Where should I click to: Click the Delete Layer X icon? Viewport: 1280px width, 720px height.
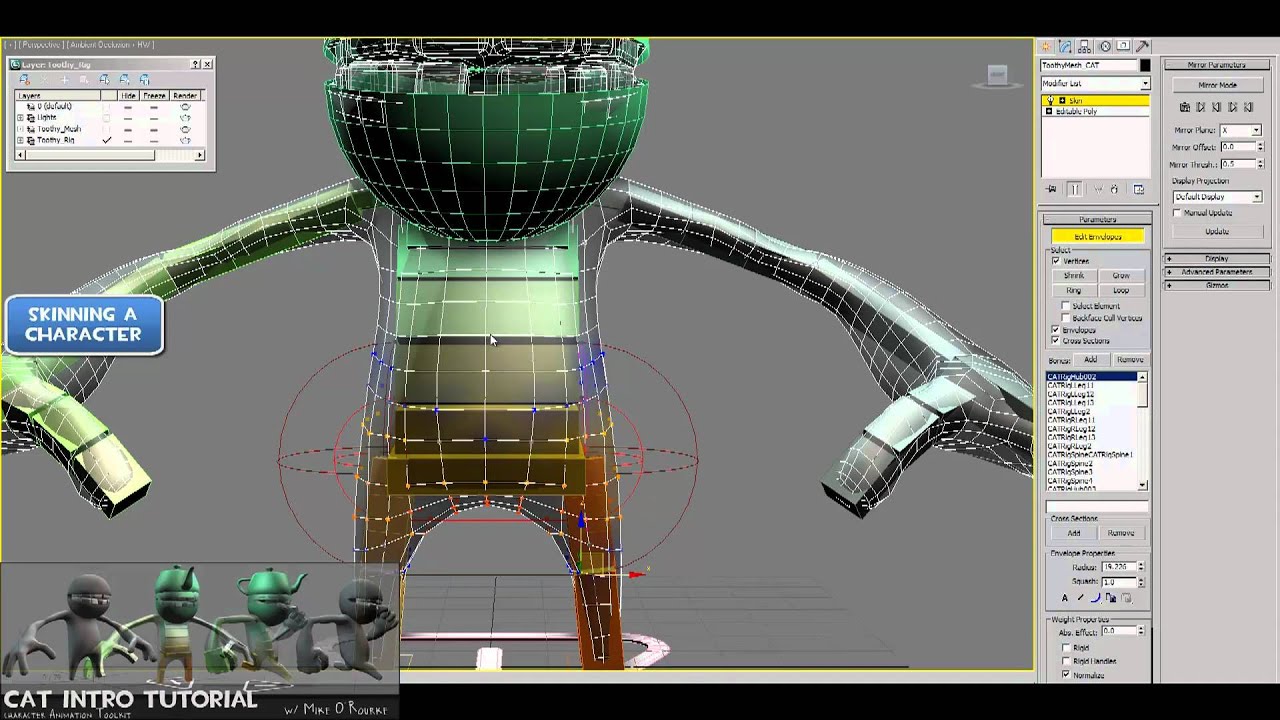pyautogui.click(x=44, y=80)
